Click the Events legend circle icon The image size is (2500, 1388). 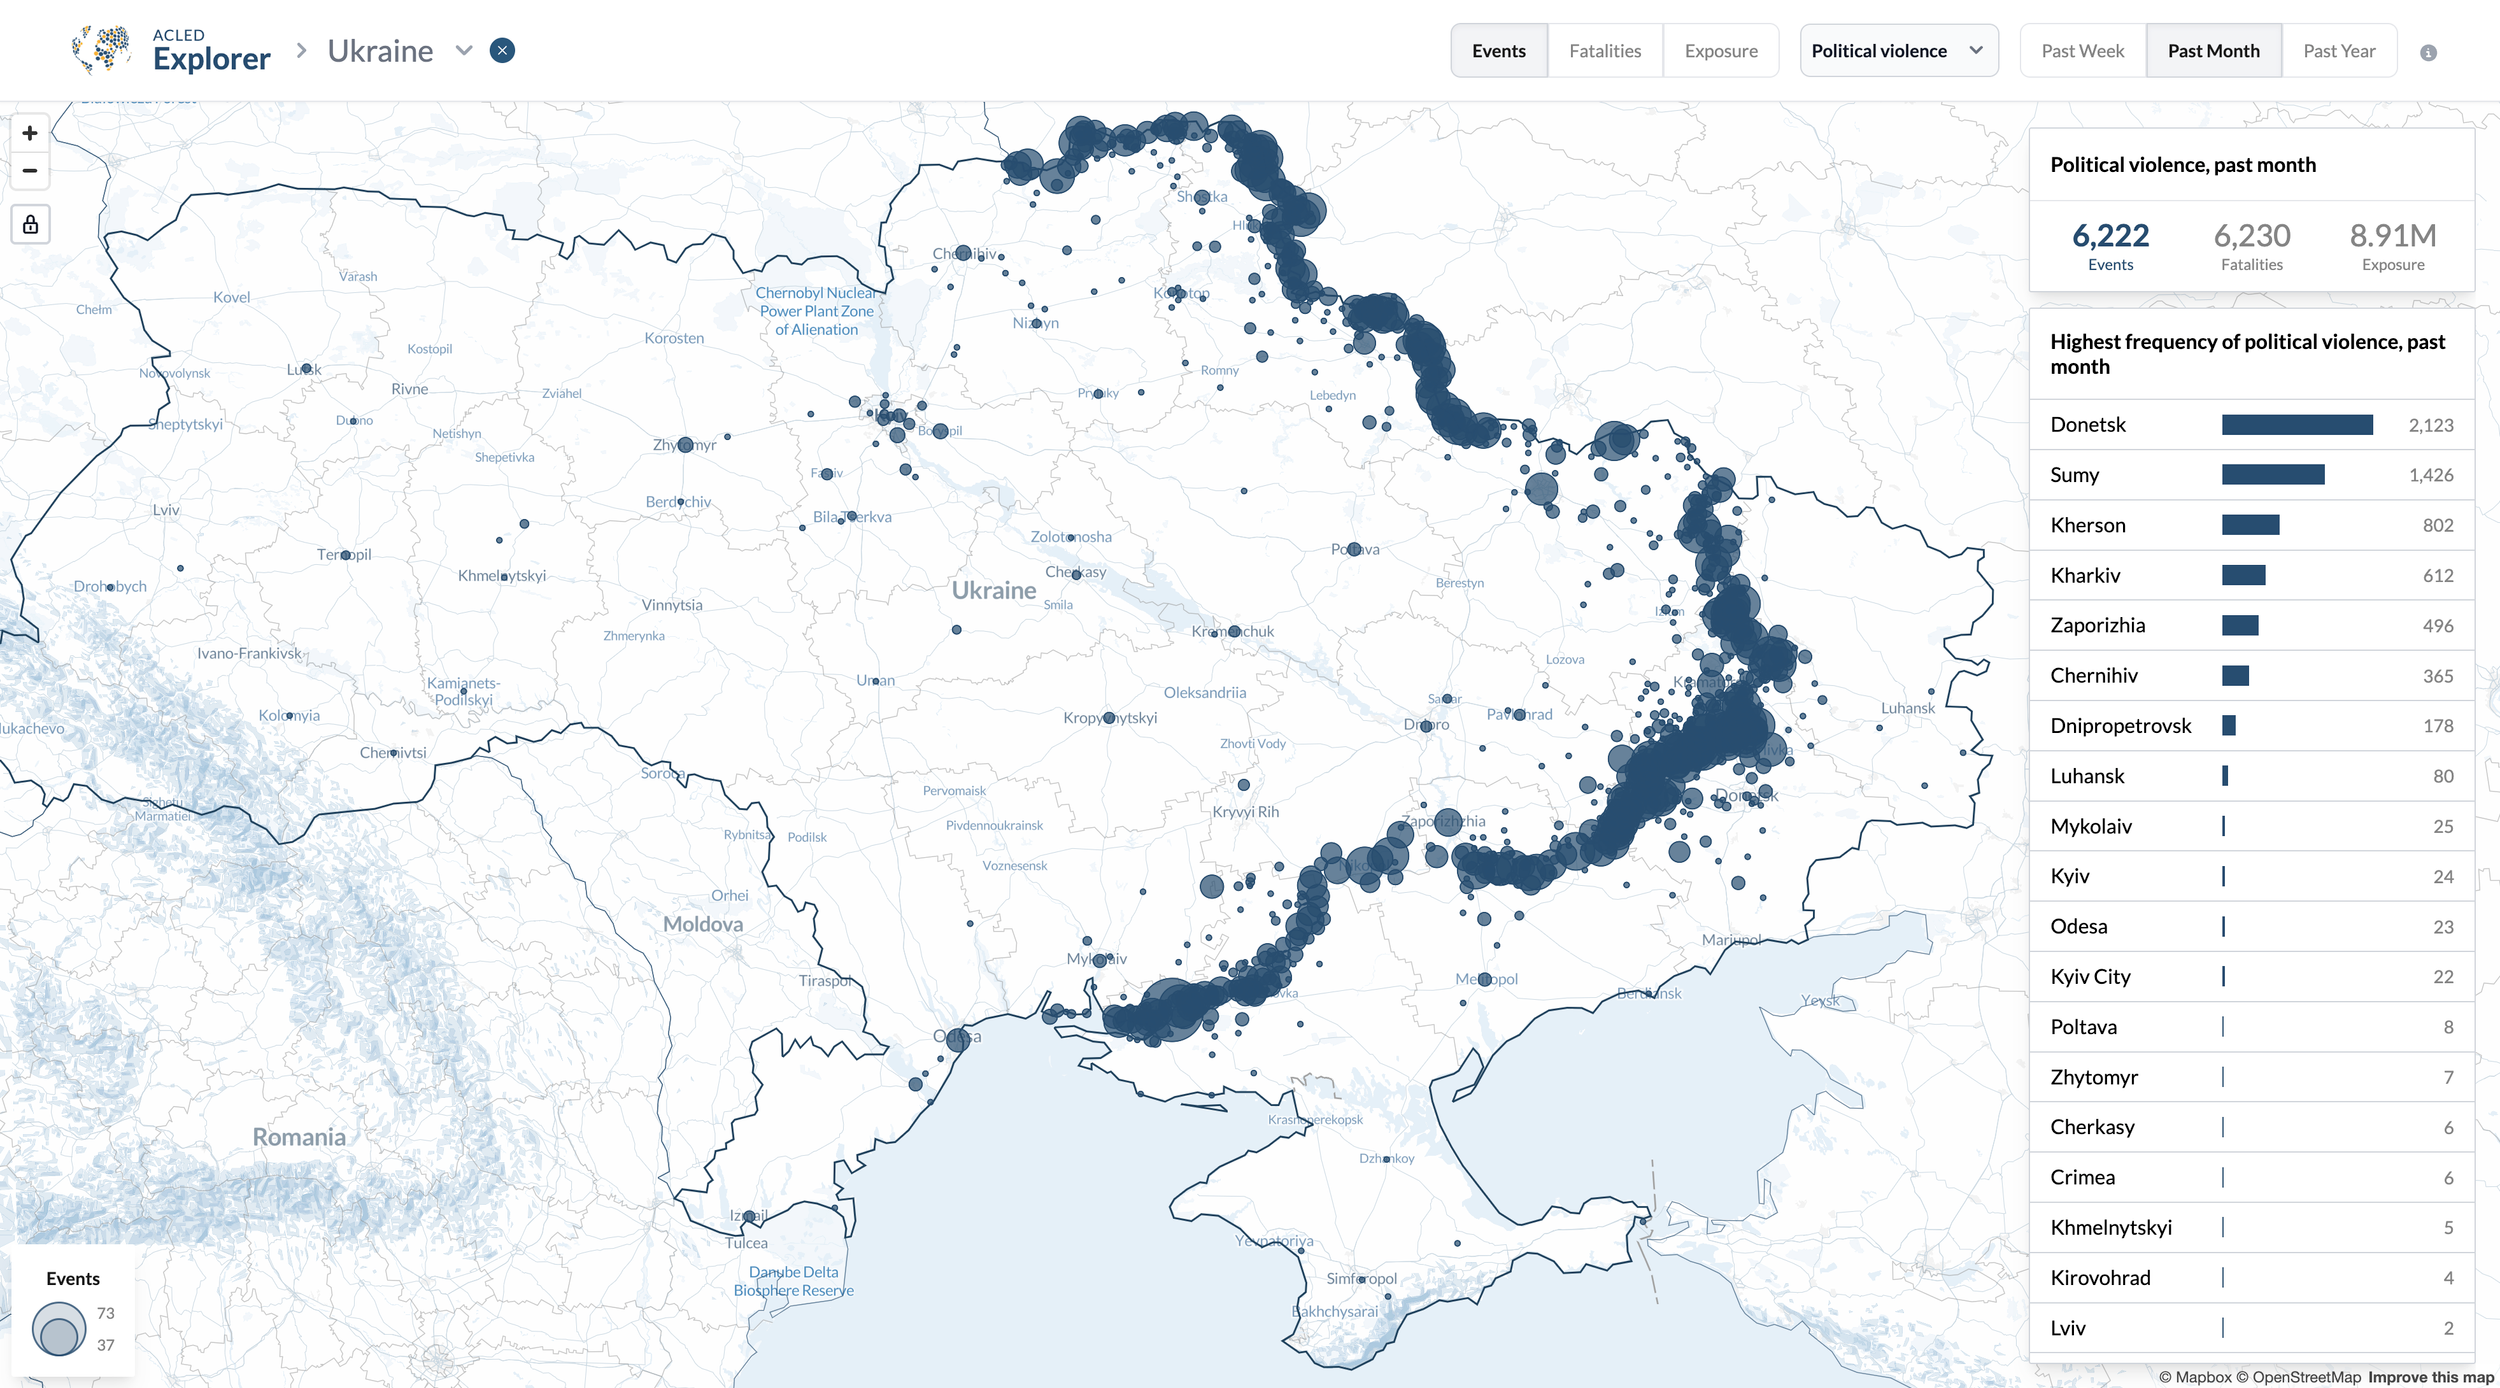[59, 1328]
